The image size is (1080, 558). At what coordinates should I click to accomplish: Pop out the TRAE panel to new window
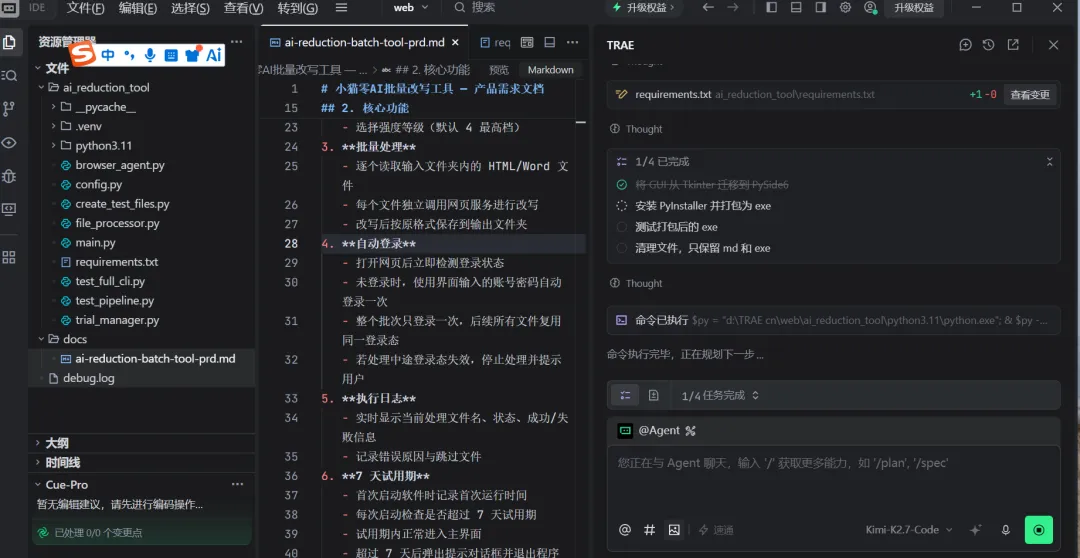coord(1013,45)
